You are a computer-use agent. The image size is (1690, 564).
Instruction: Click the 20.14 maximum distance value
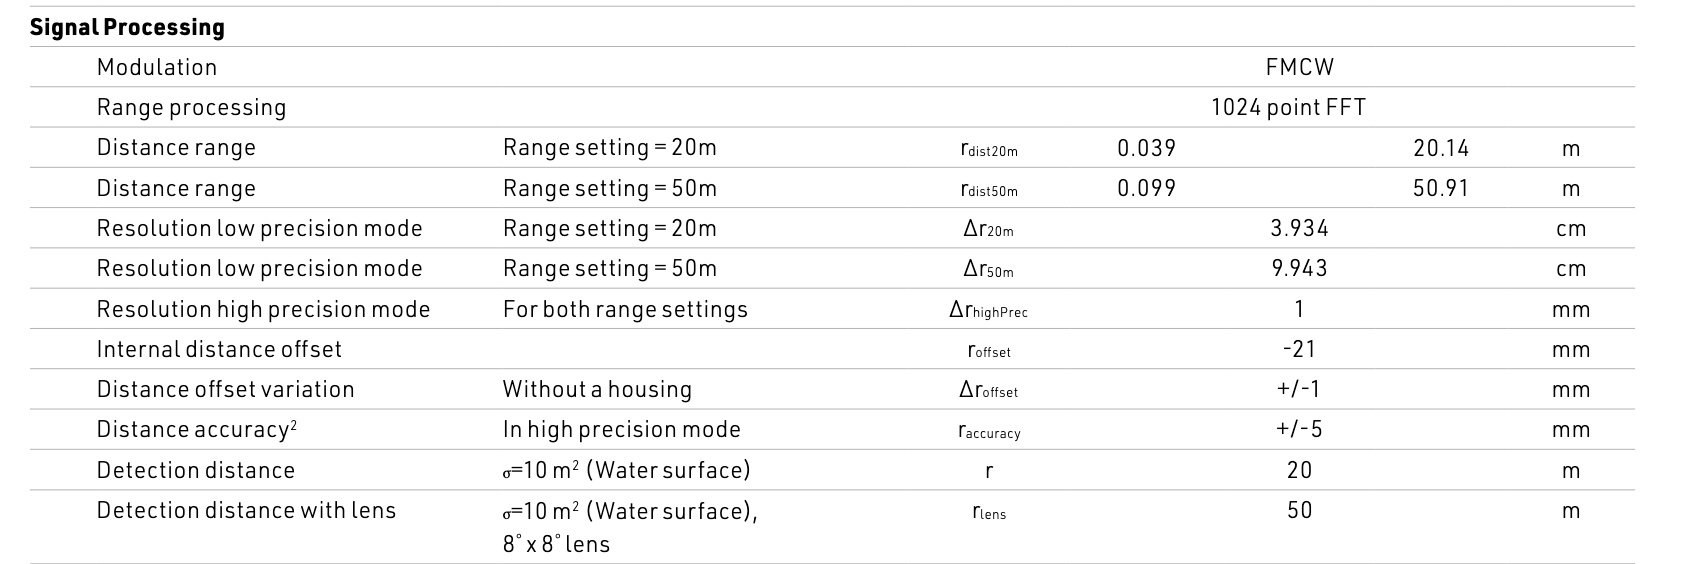(1441, 148)
